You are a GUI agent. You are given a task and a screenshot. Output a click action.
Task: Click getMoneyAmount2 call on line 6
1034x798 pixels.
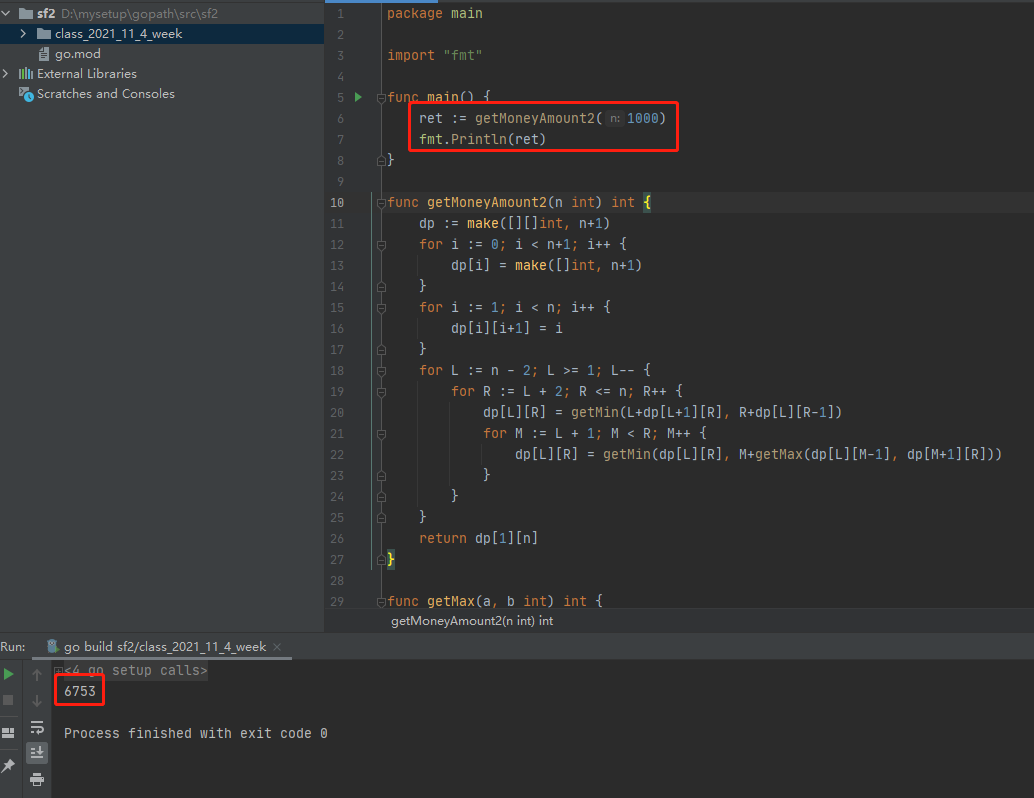click(535, 119)
